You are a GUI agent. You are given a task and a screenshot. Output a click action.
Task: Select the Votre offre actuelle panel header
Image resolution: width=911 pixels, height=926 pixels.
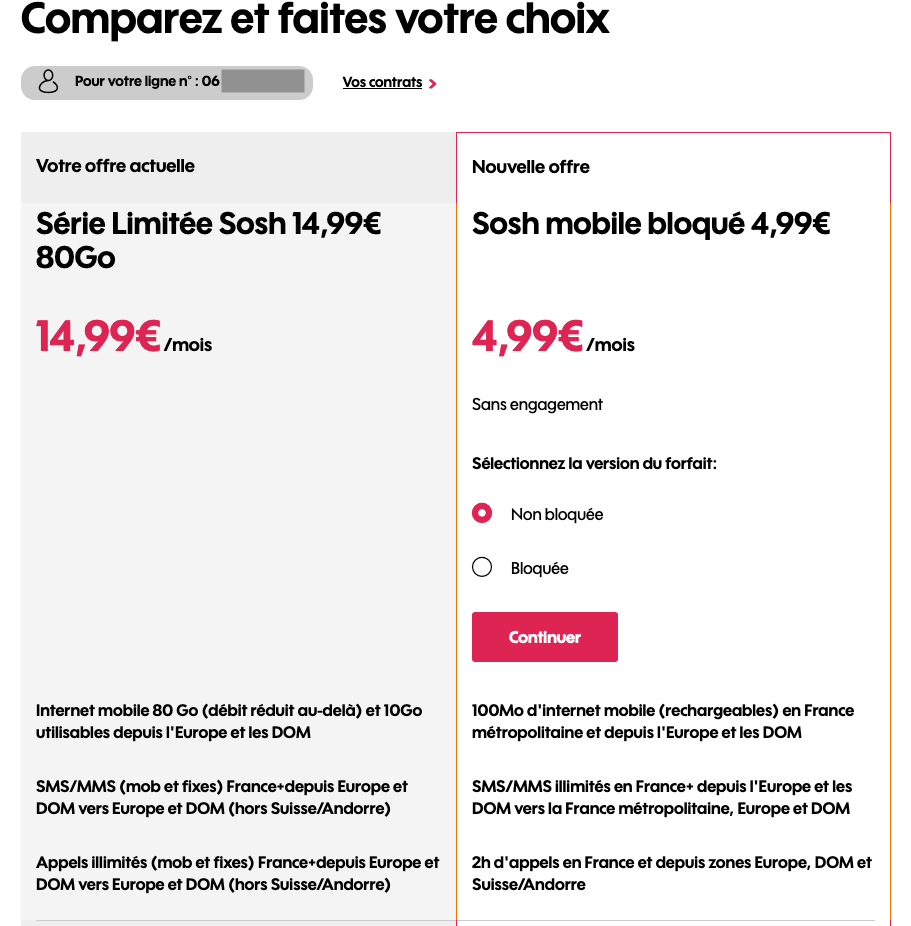pos(116,166)
